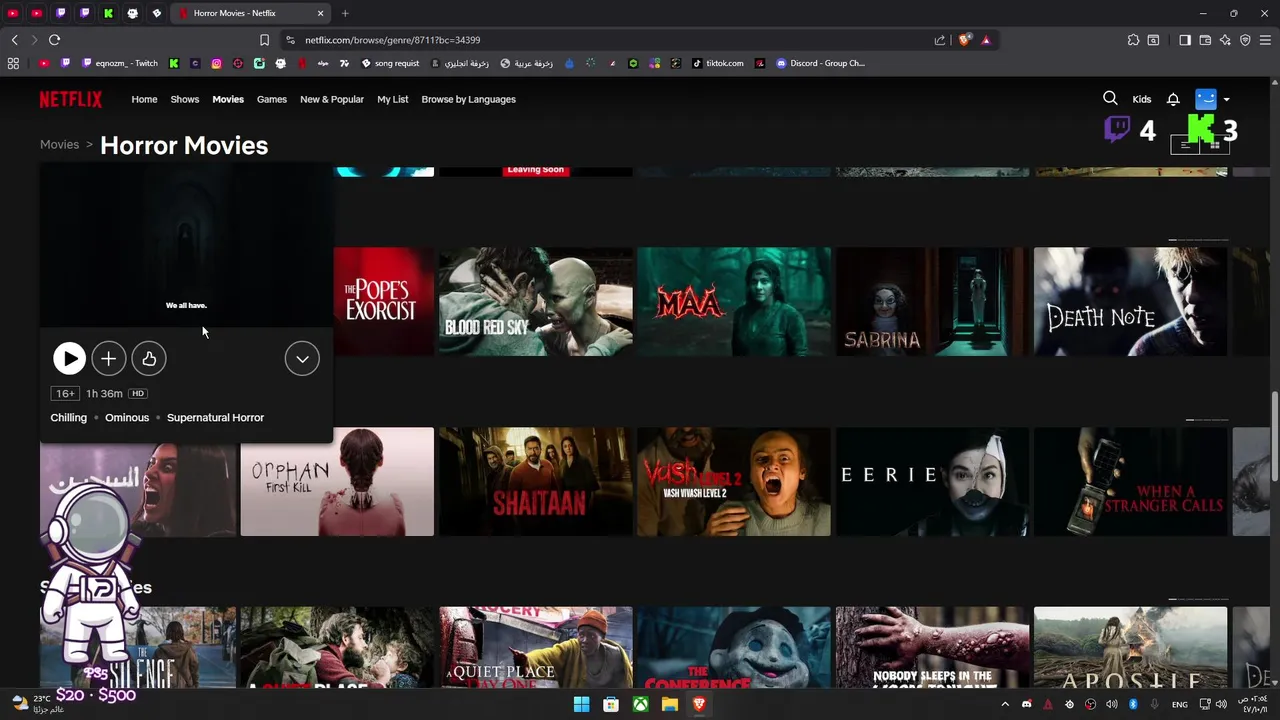Open the Death Note thumbnail
1280x720 pixels.
(1130, 301)
